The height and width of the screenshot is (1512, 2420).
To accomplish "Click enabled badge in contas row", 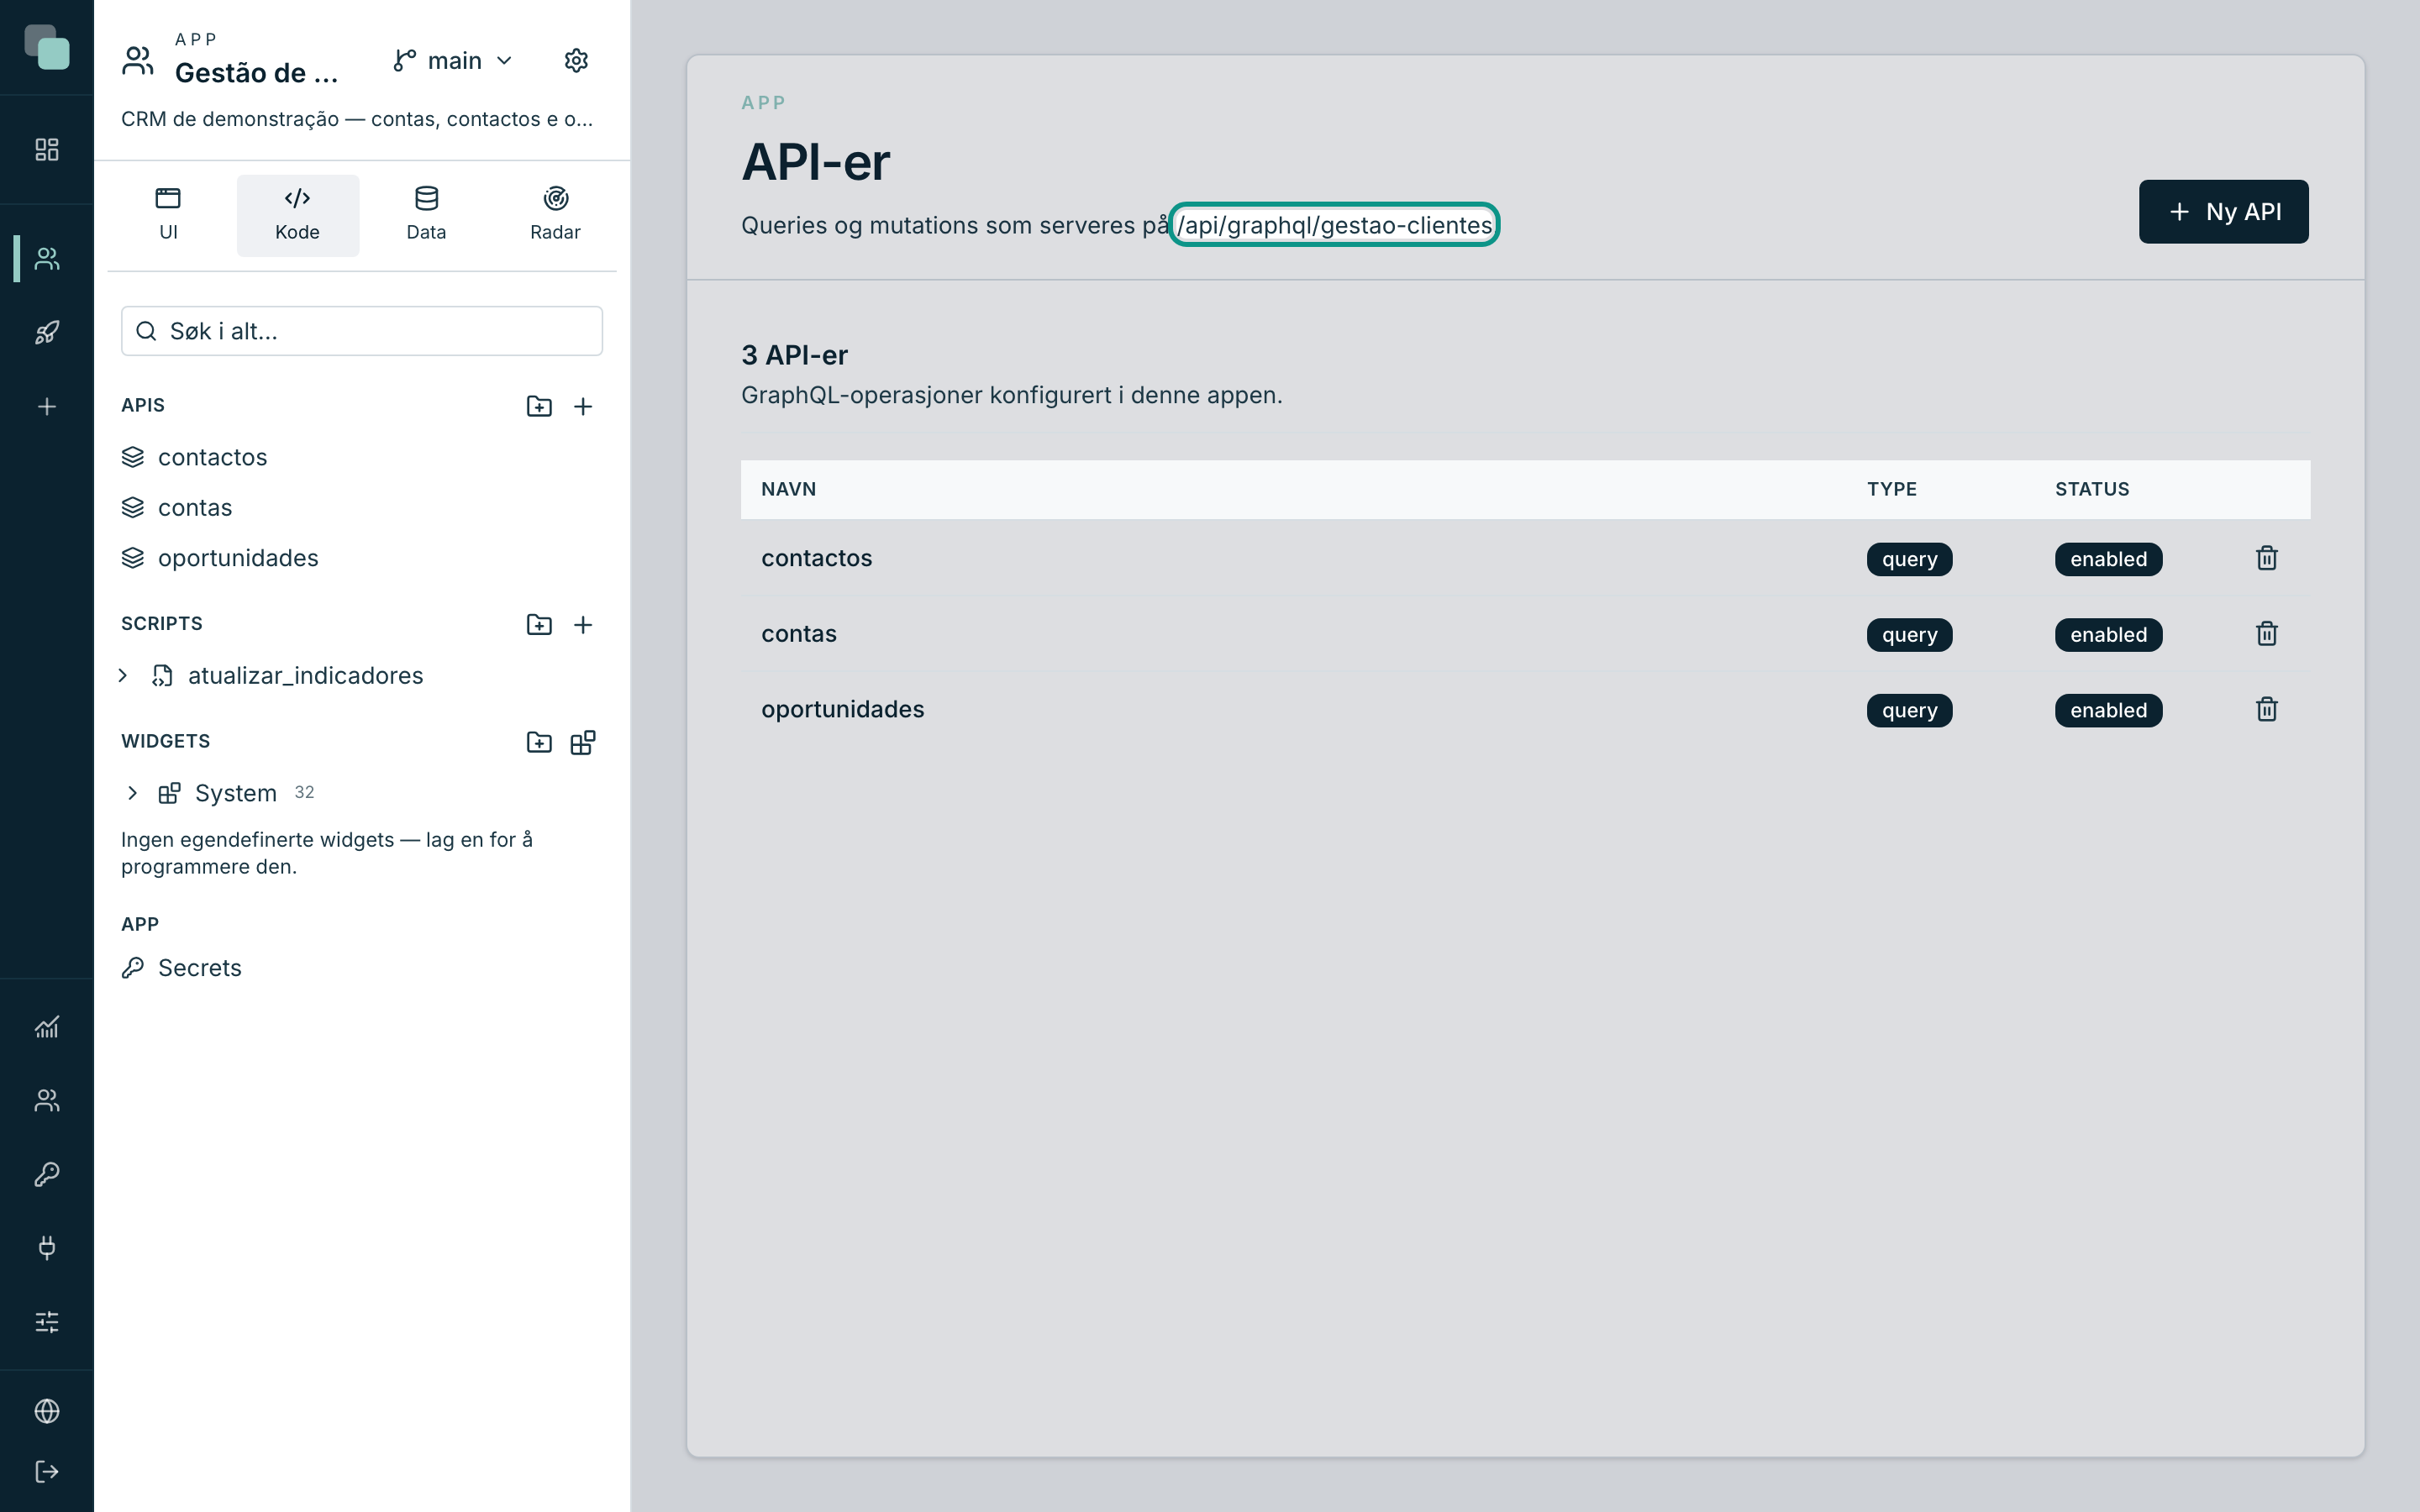I will pyautogui.click(x=2108, y=635).
